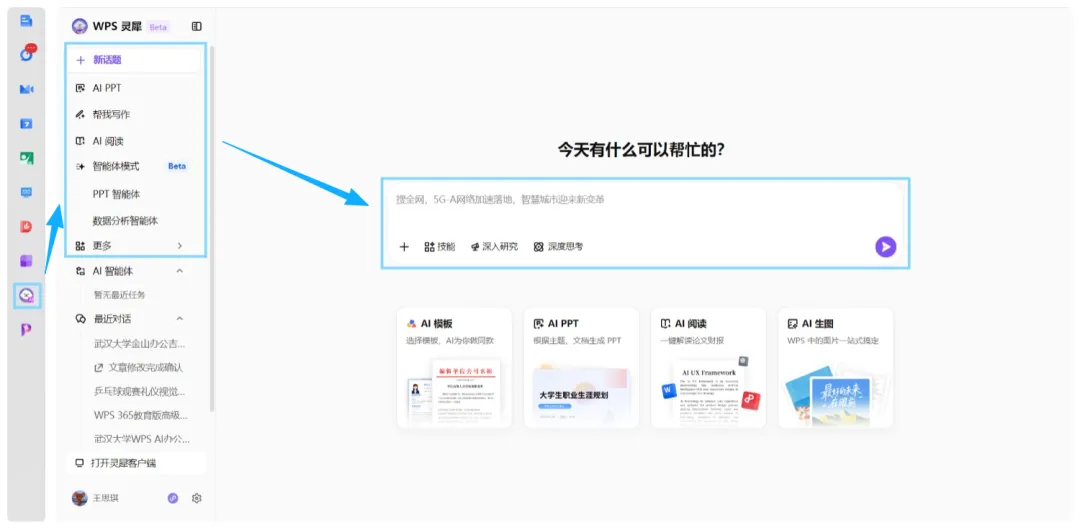Open the chat icon with red notification badge
This screenshot has height=528, width=1080.
click(x=27, y=54)
